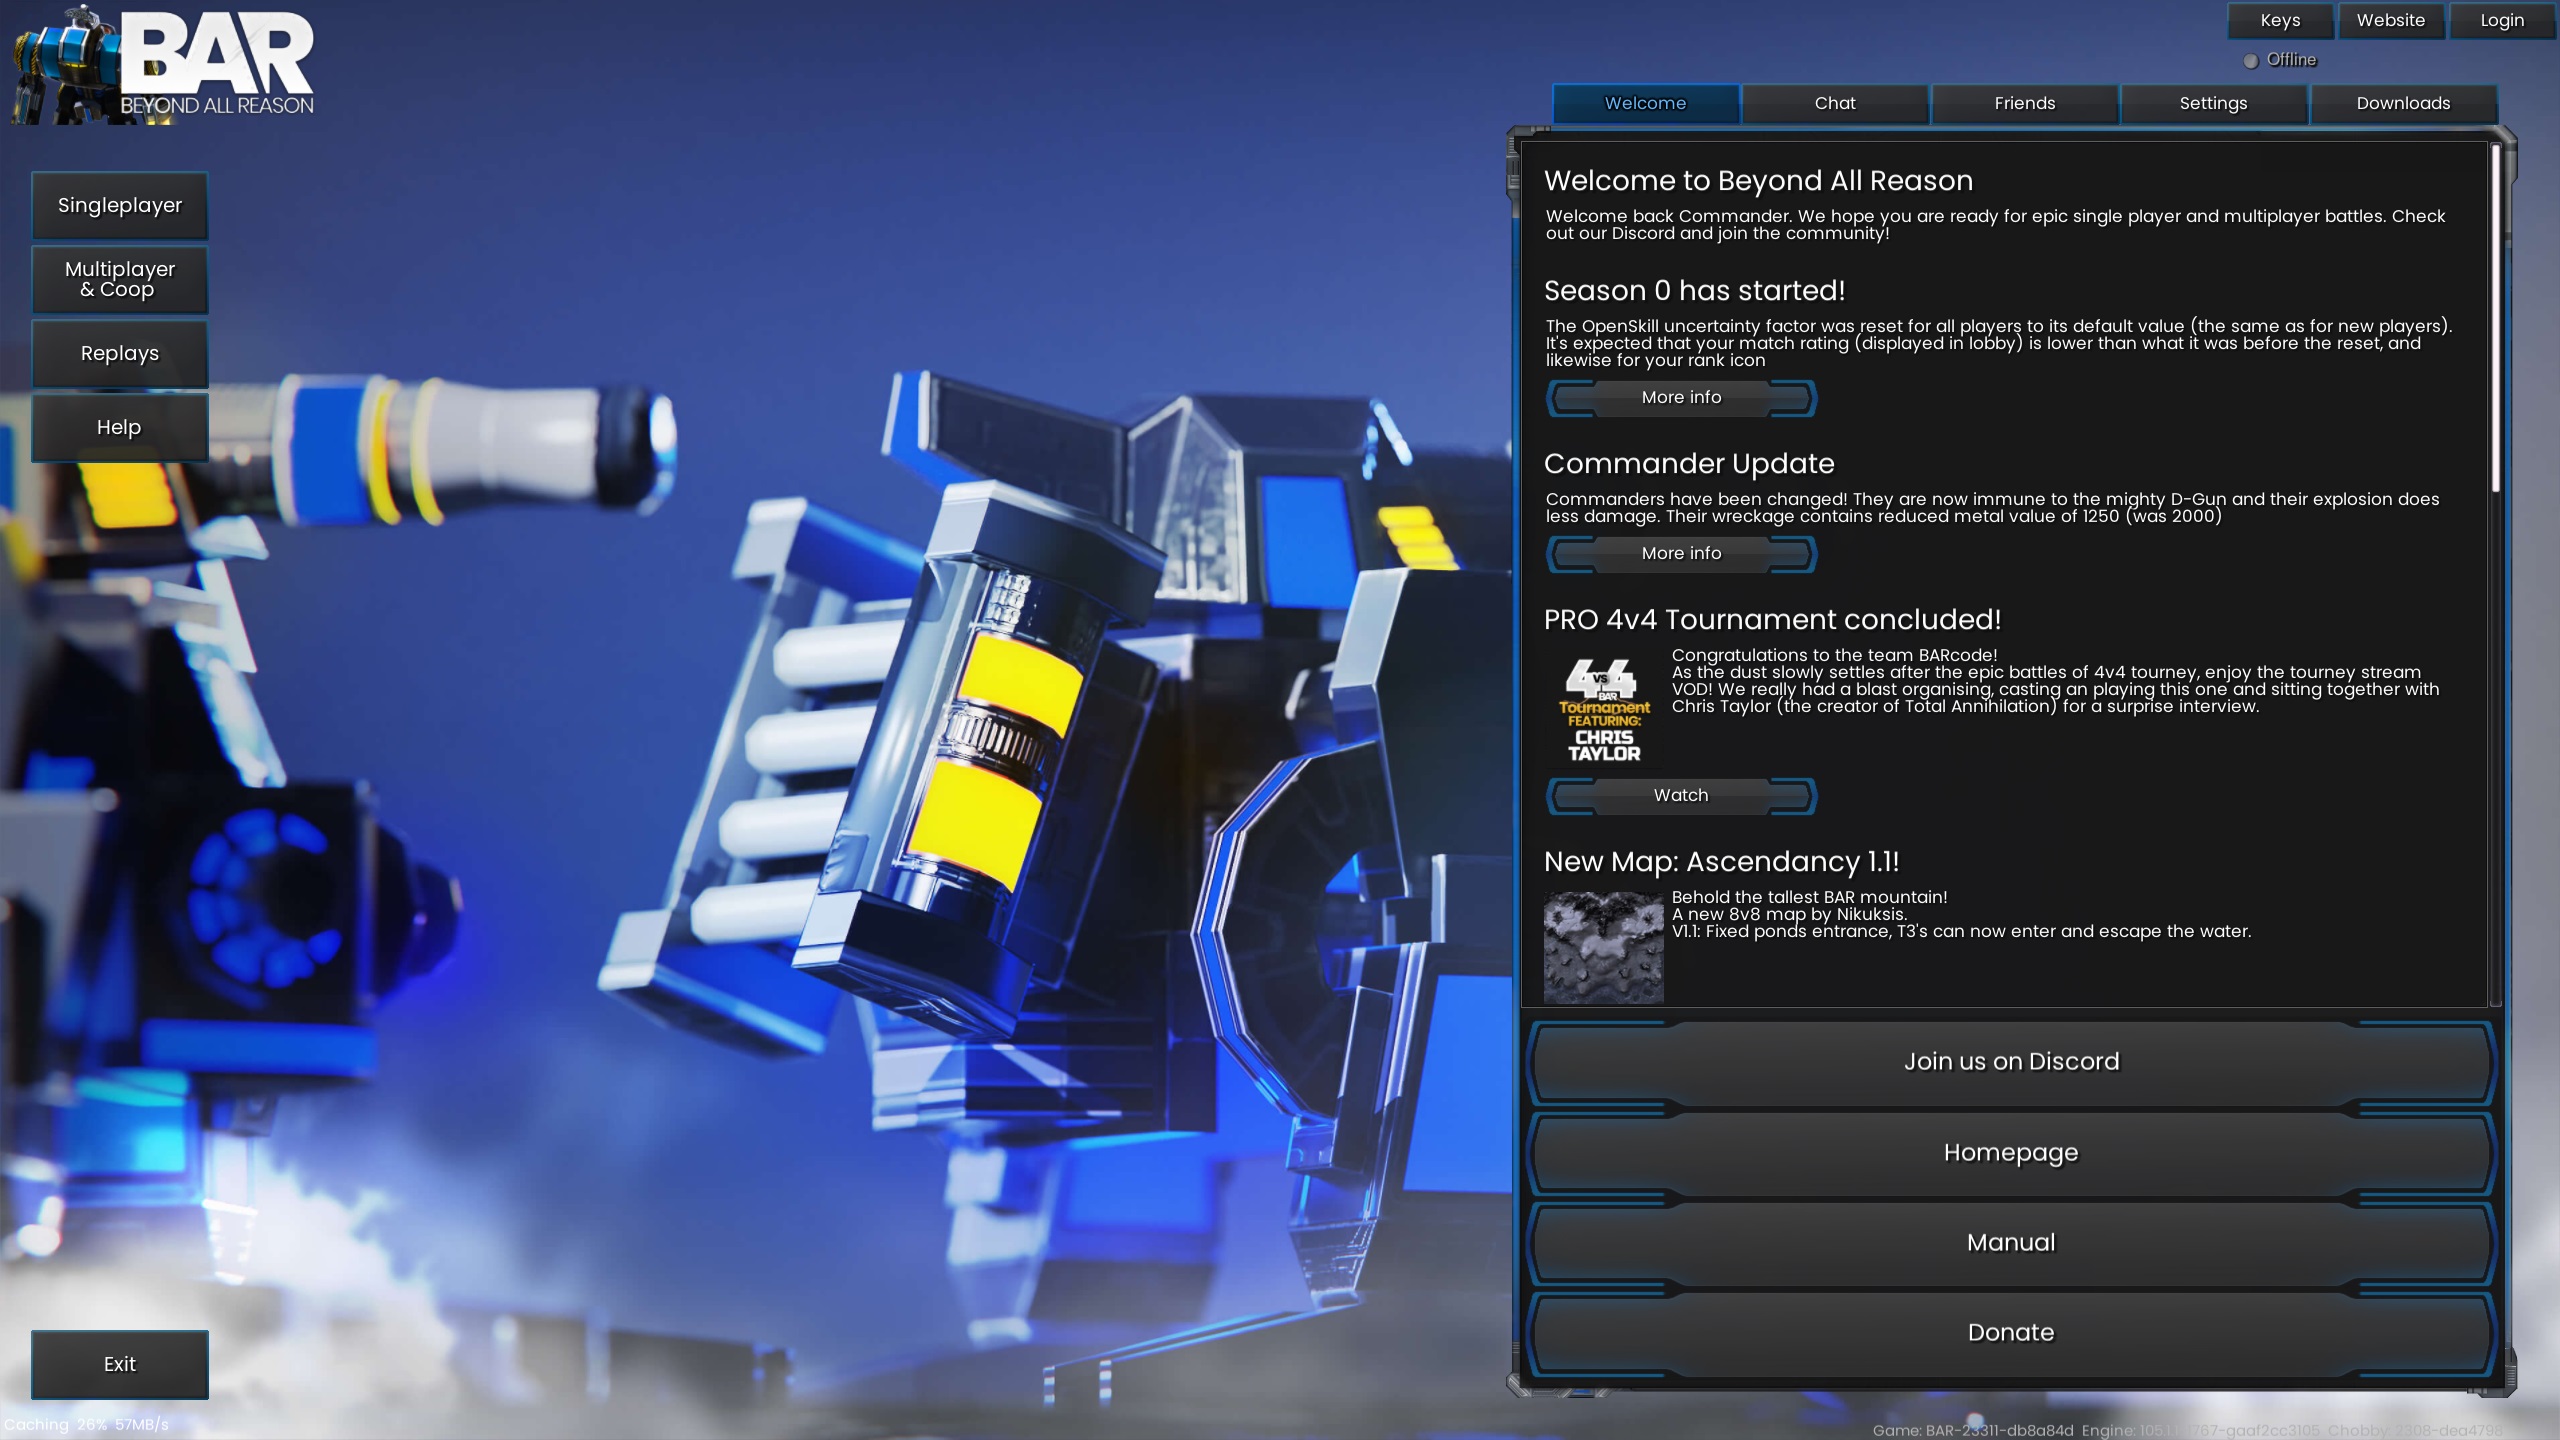Open the Replays section
The width and height of the screenshot is (2560, 1440).
click(x=120, y=354)
